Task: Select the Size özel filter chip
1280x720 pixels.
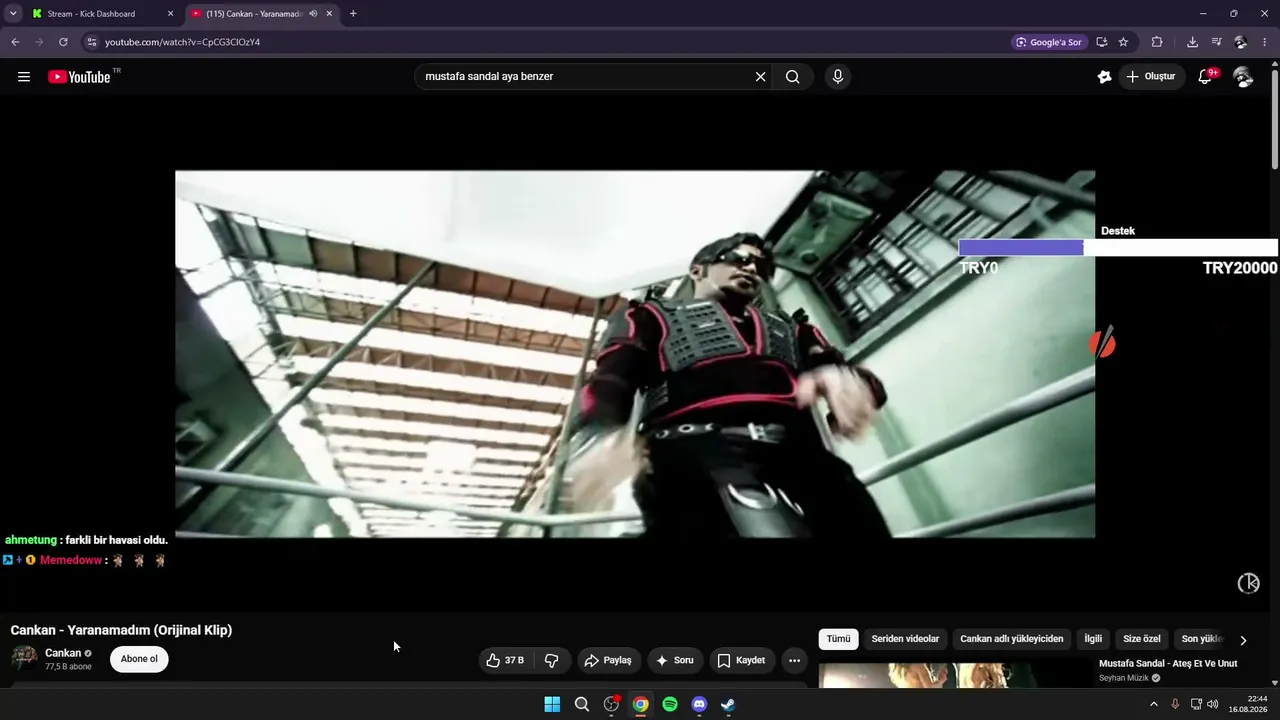Action: click(x=1142, y=639)
